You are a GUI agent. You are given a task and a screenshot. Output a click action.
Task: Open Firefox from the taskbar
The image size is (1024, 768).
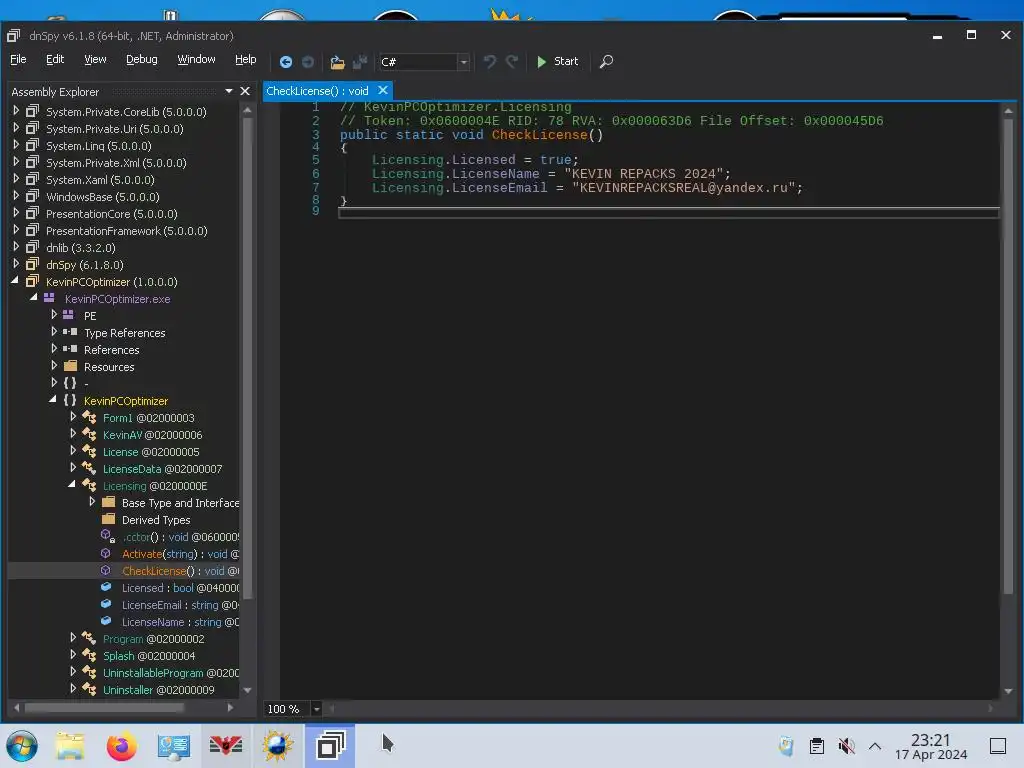tap(121, 746)
